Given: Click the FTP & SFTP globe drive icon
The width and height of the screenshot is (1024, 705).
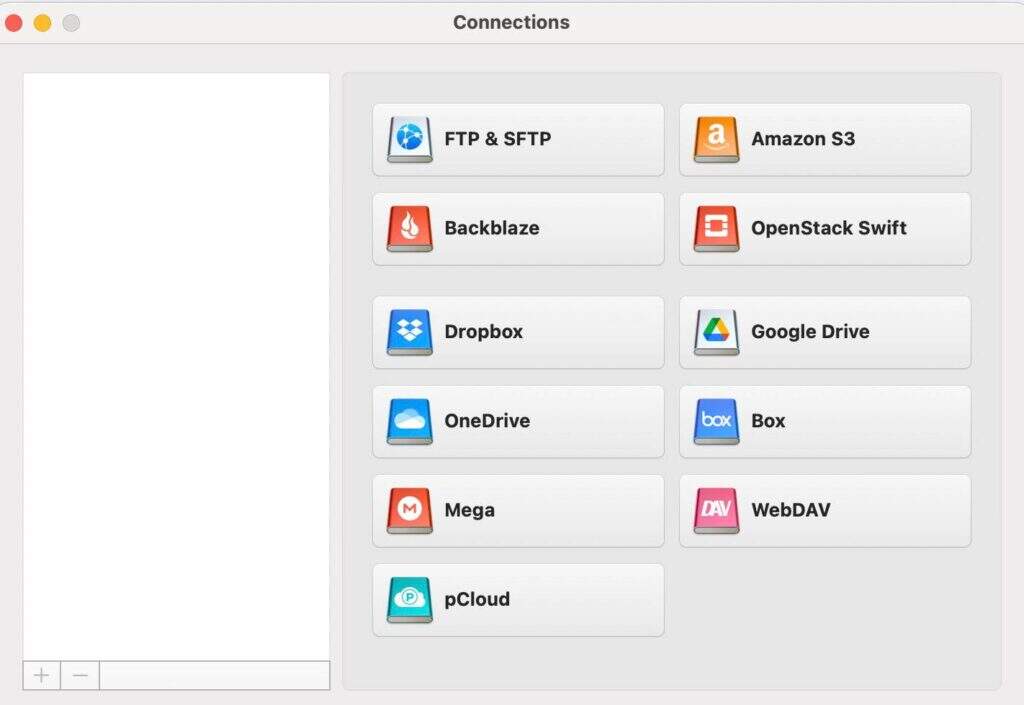Looking at the screenshot, I should pyautogui.click(x=410, y=139).
